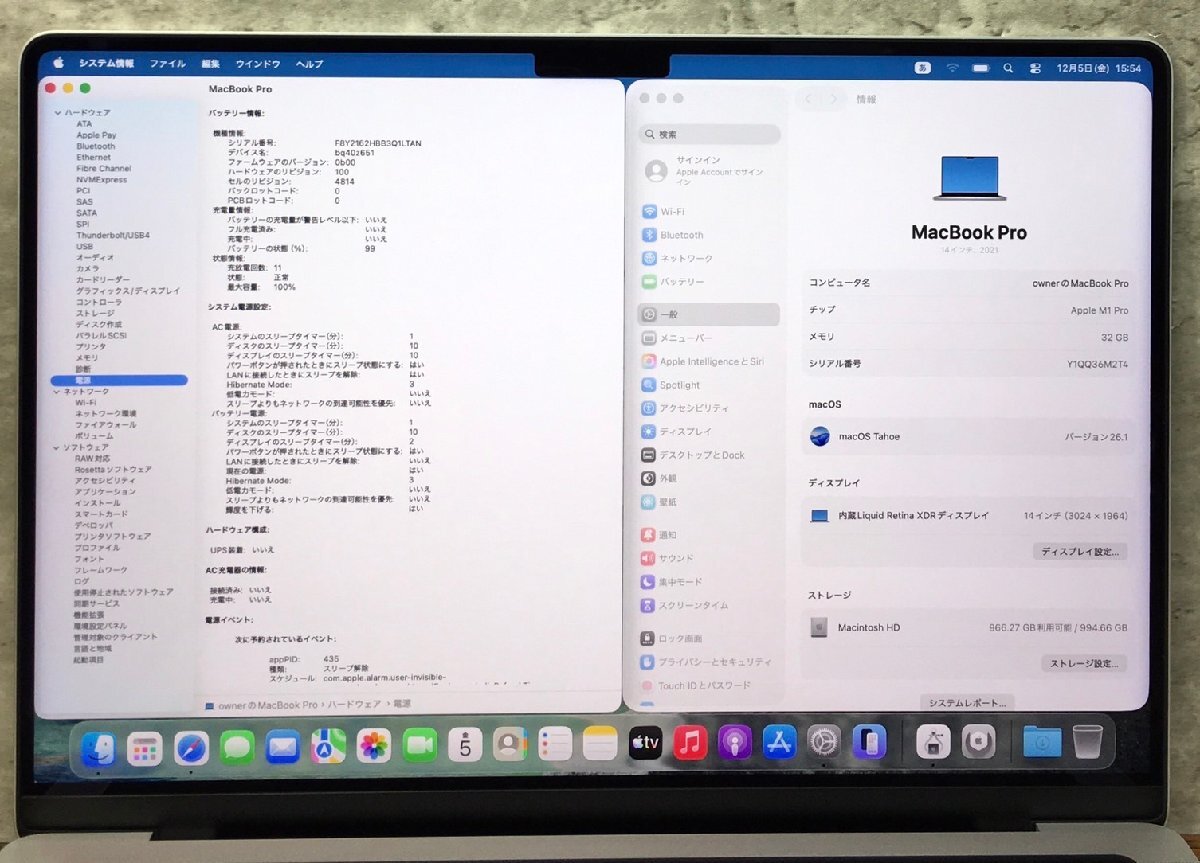
Task: Click the battery status icon in the menu bar
Action: 980,68
